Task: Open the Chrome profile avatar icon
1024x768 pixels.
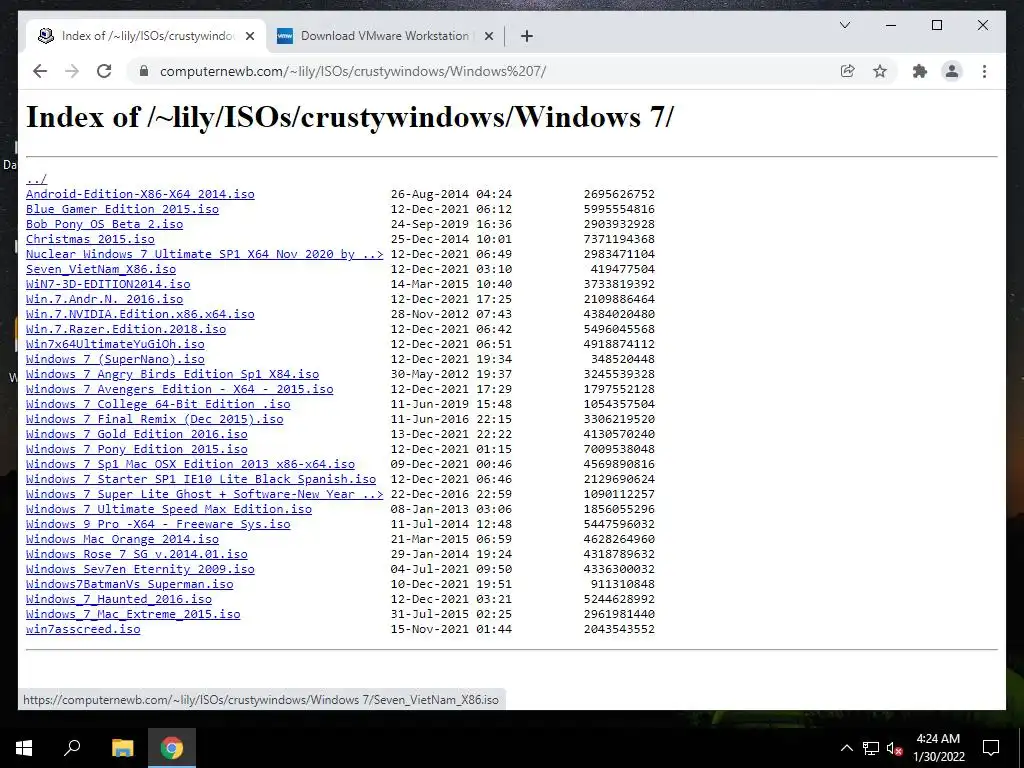Action: (952, 71)
